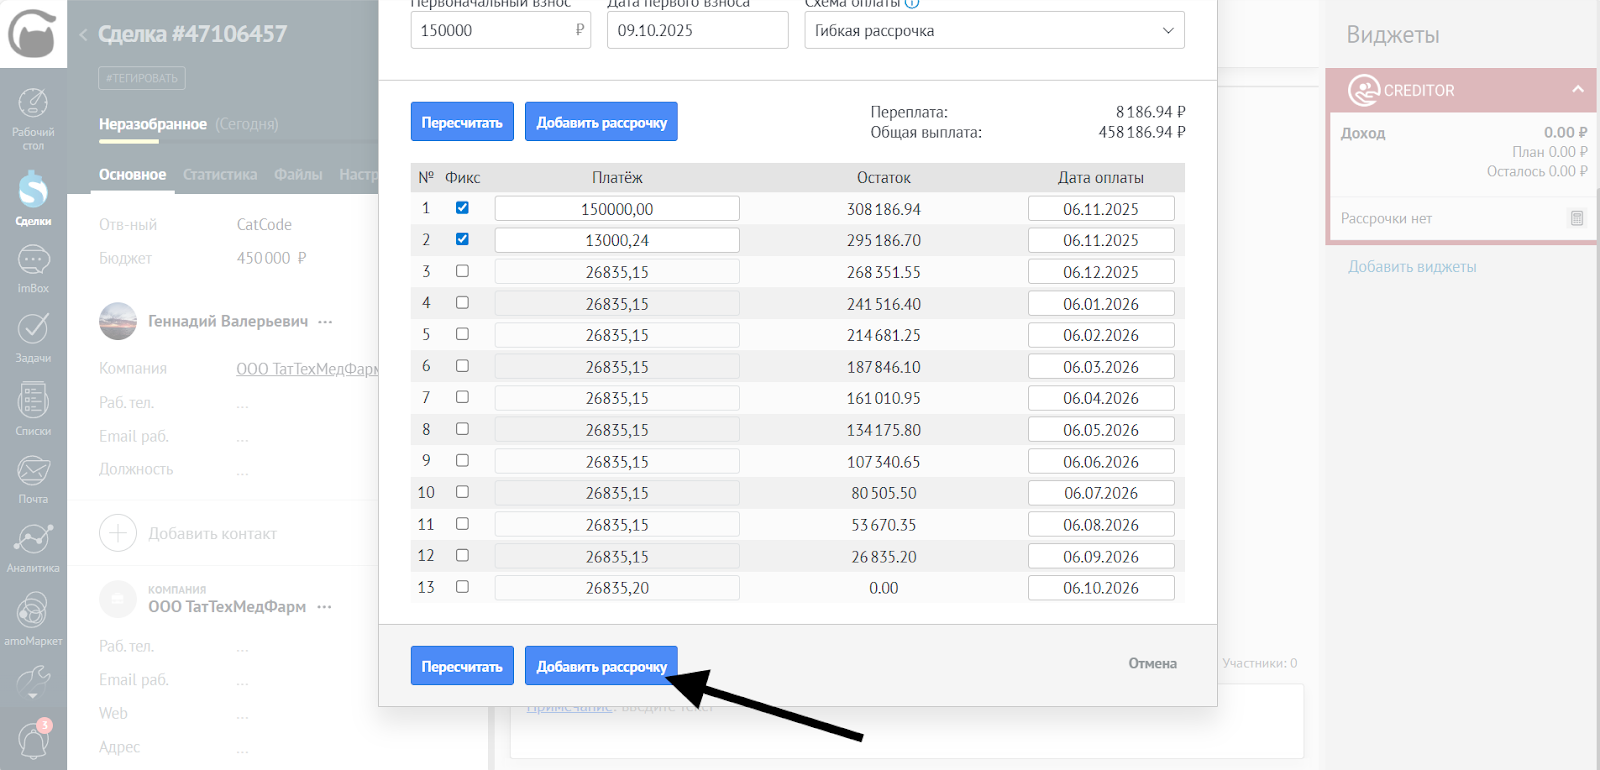Switch to the Статистика tab

(x=220, y=175)
